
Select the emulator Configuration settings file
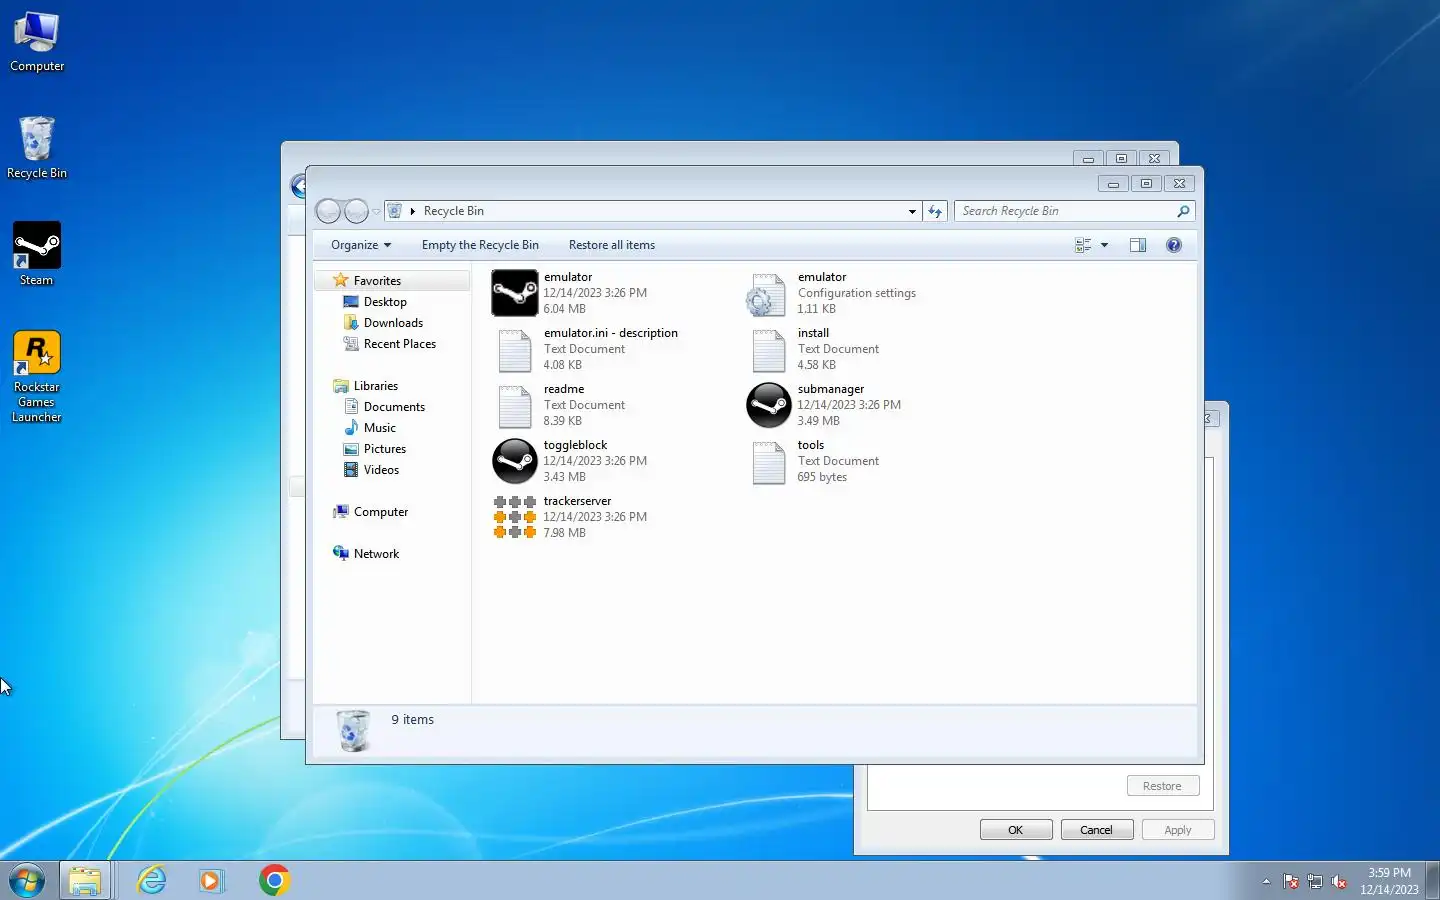[832, 293]
